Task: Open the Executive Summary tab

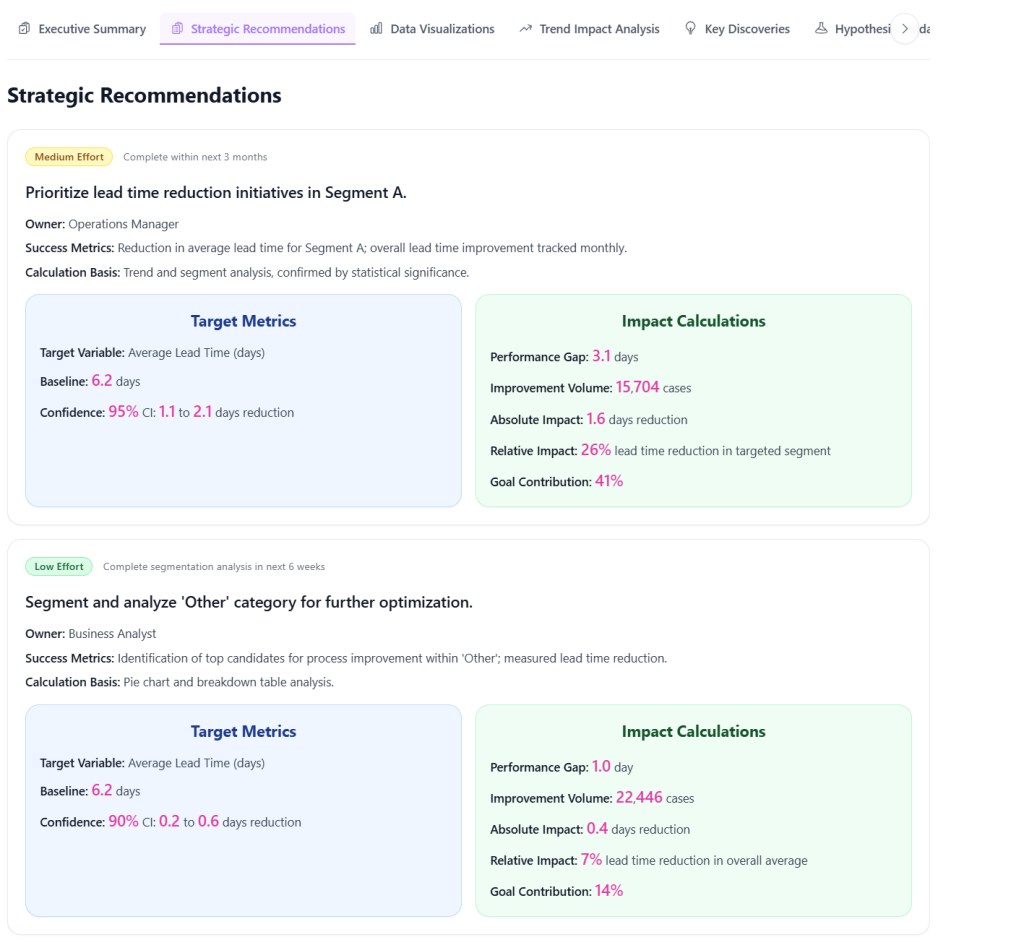Action: [82, 29]
